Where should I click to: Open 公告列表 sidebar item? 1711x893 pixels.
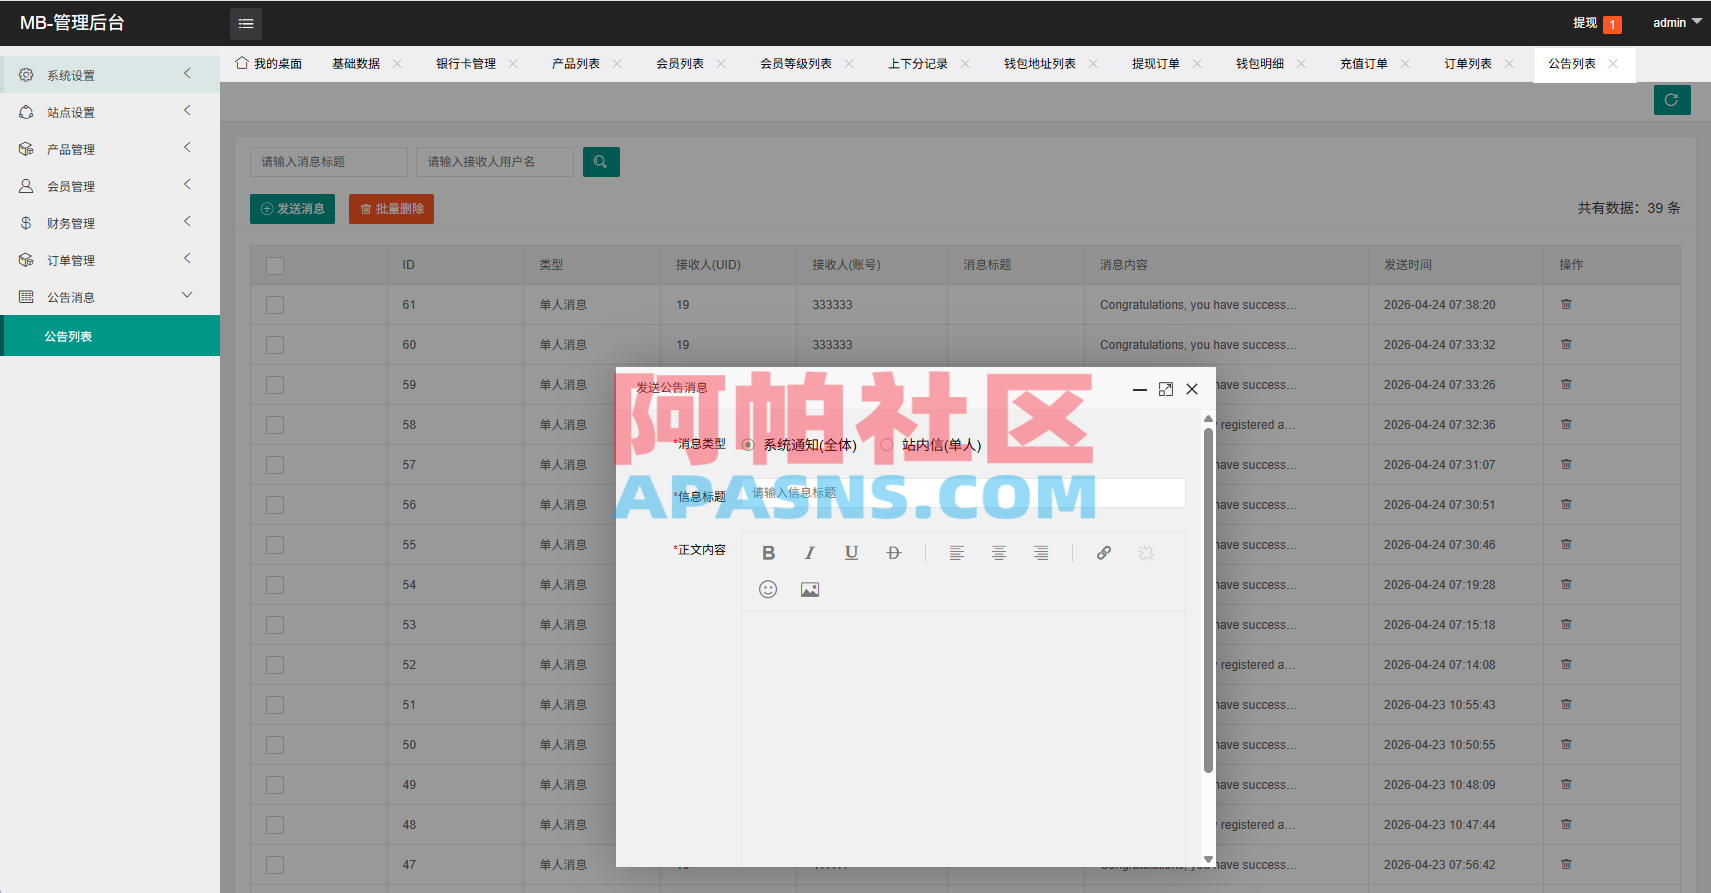[110, 336]
